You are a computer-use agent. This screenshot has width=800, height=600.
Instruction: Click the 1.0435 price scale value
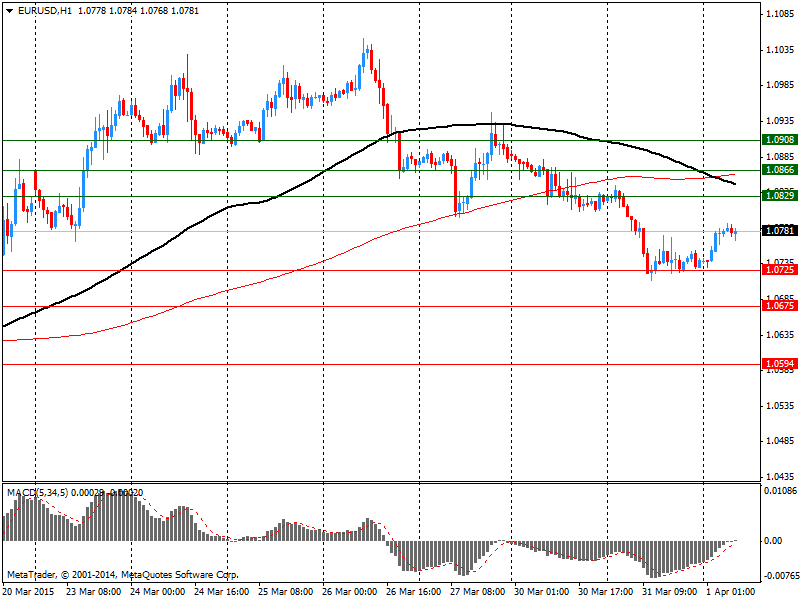tap(780, 477)
